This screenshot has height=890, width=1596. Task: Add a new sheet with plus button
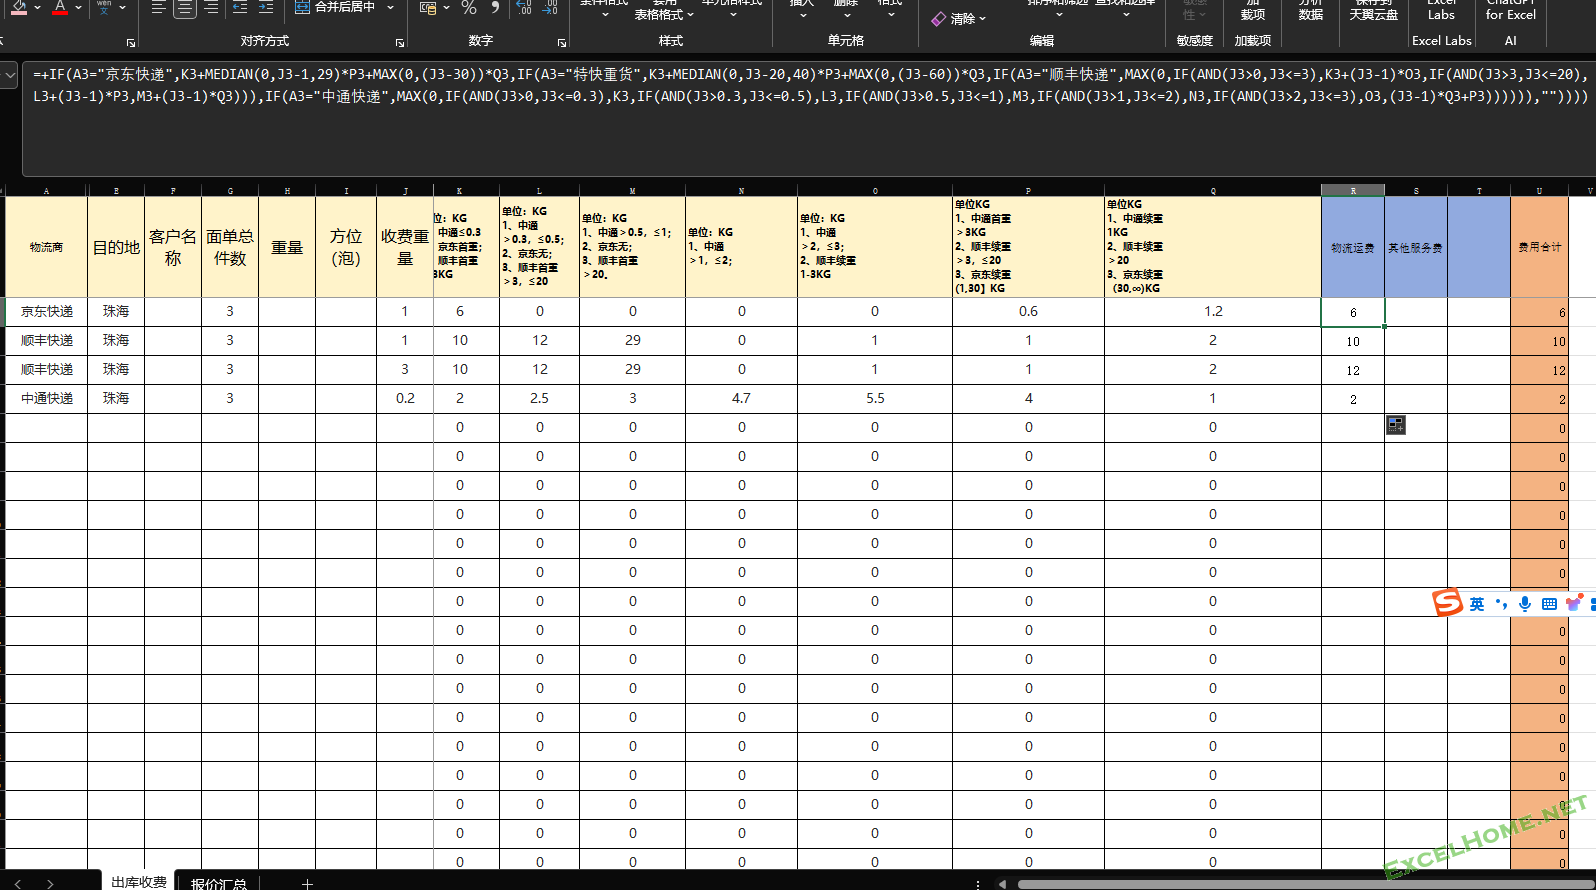(x=307, y=883)
